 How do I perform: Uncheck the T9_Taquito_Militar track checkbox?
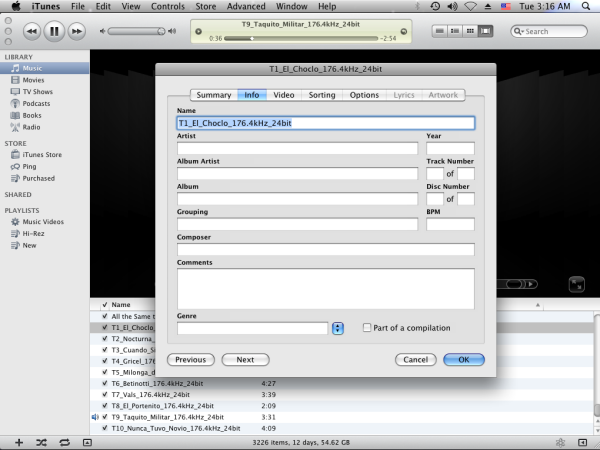[x=104, y=417]
